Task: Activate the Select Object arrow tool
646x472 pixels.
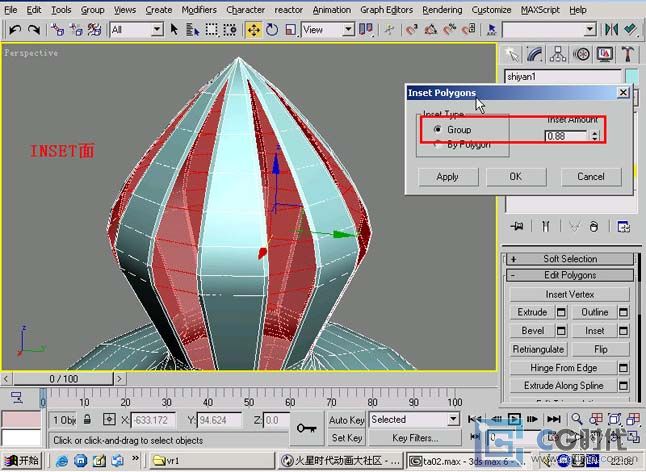Action: (x=174, y=30)
